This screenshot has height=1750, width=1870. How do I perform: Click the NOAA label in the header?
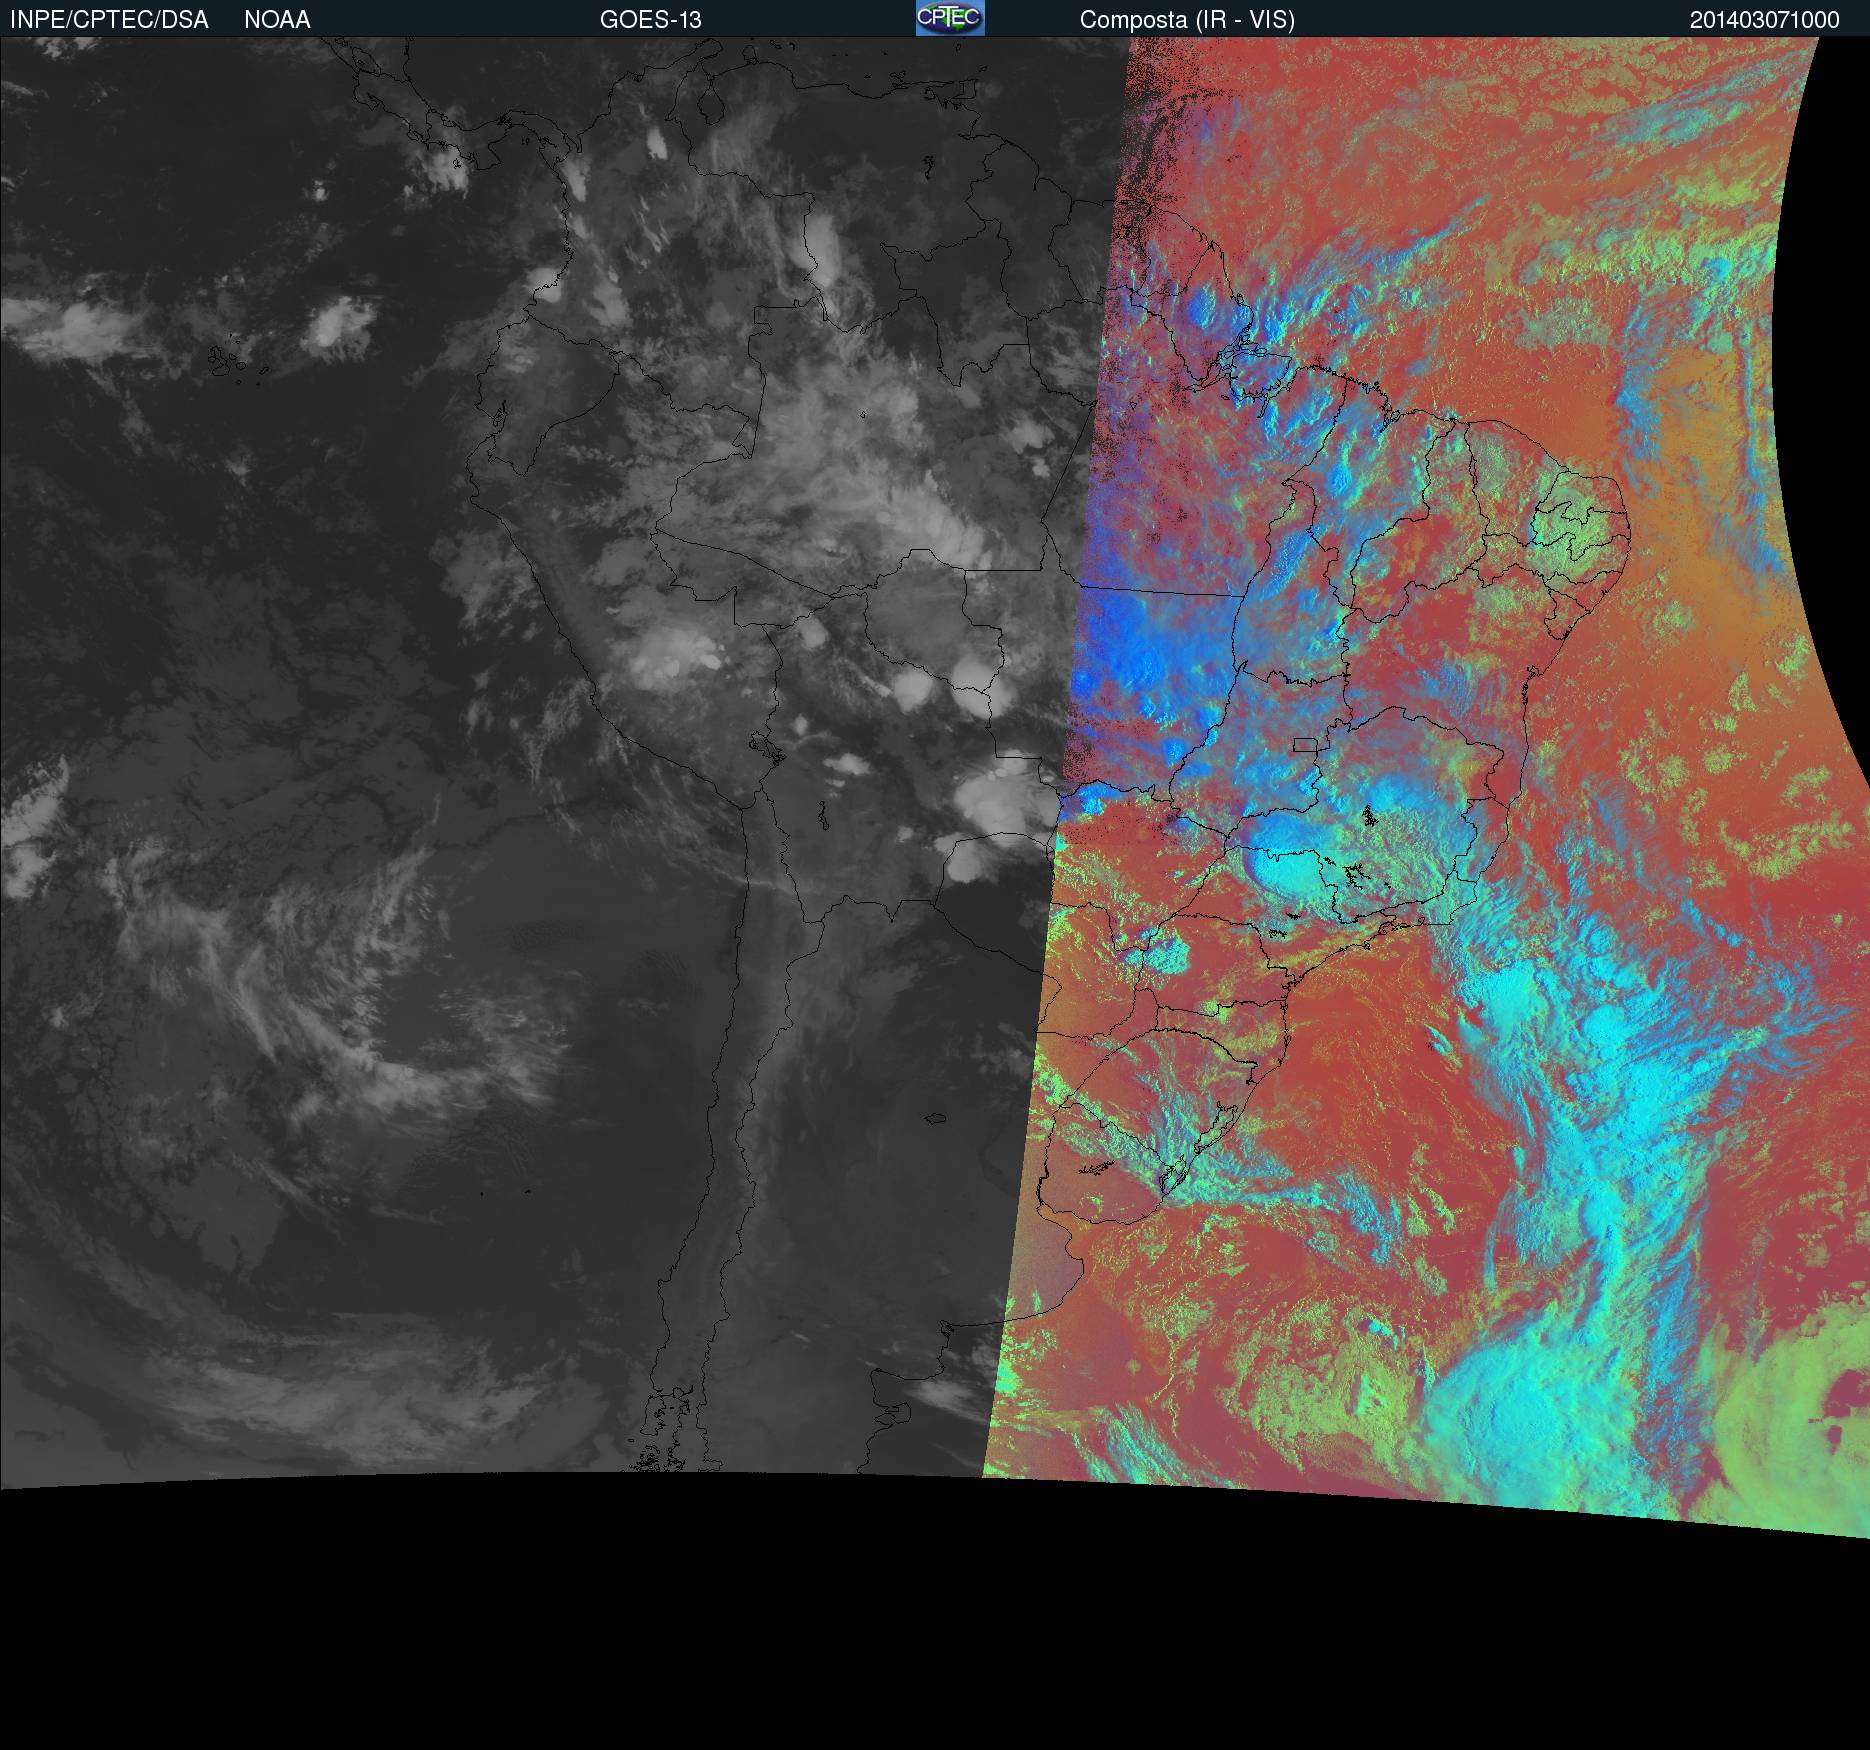click(277, 20)
